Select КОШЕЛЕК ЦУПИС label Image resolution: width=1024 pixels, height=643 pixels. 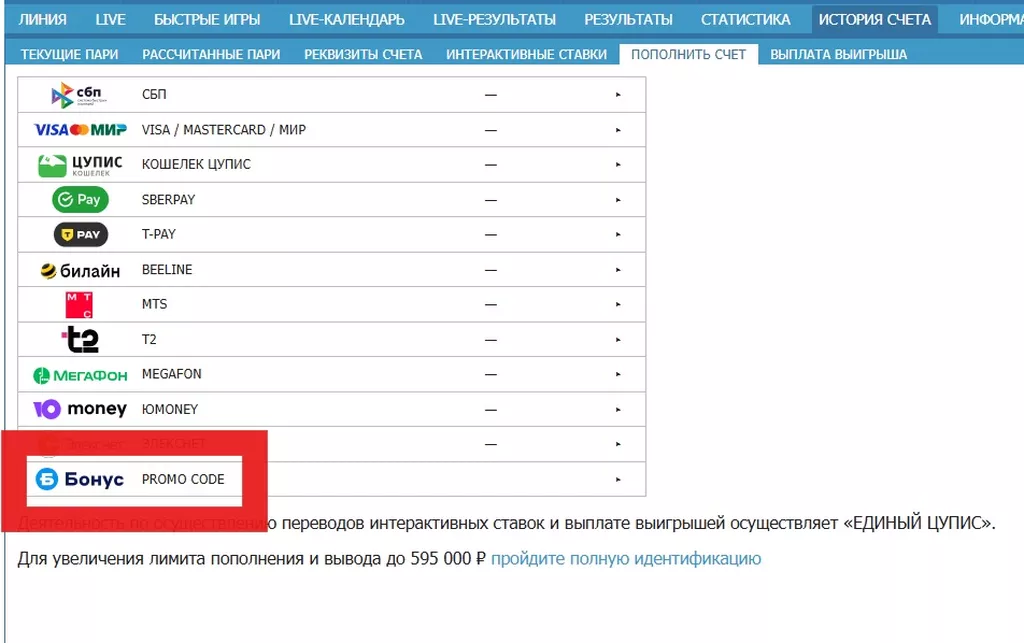pyautogui.click(x=196, y=165)
